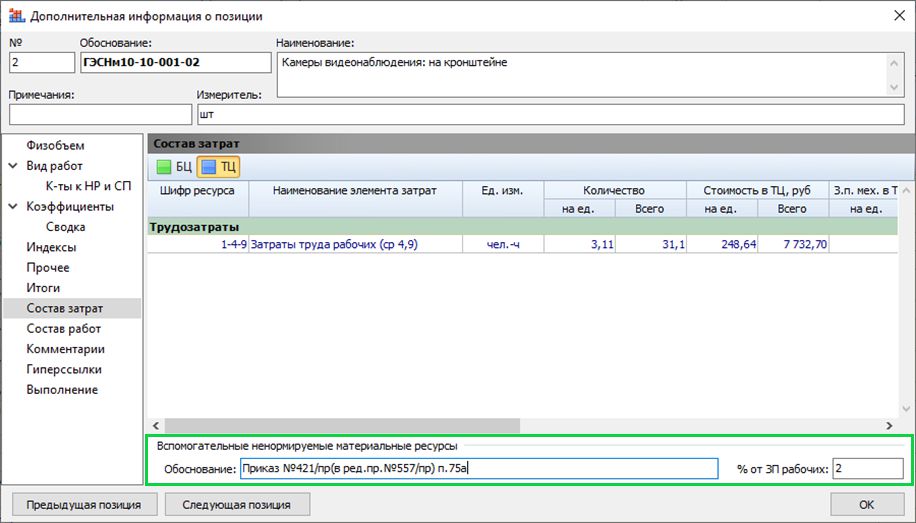The image size is (916, 523).
Task: Open the Вид работ section
Action: [x=54, y=166]
